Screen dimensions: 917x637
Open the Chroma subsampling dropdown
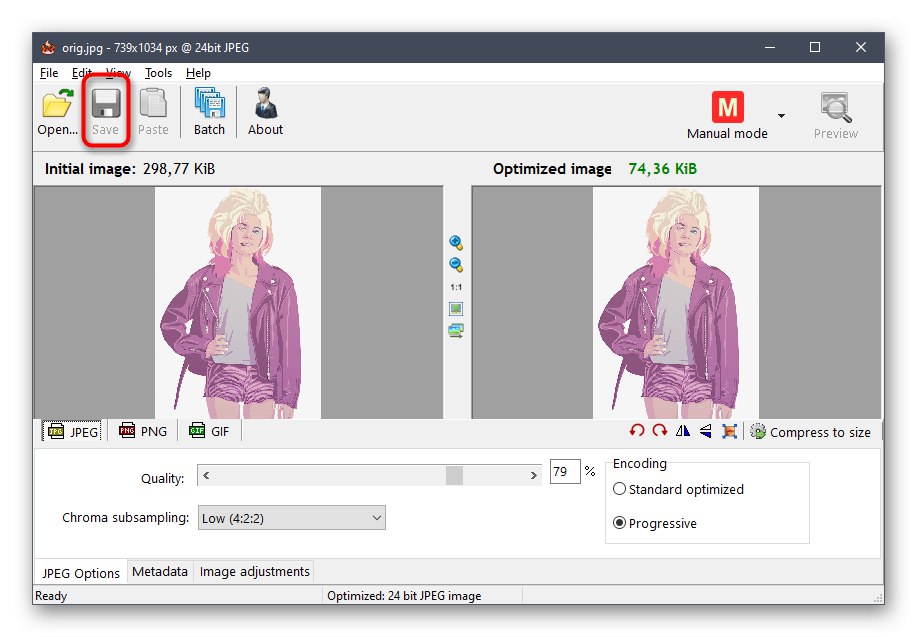click(x=292, y=518)
